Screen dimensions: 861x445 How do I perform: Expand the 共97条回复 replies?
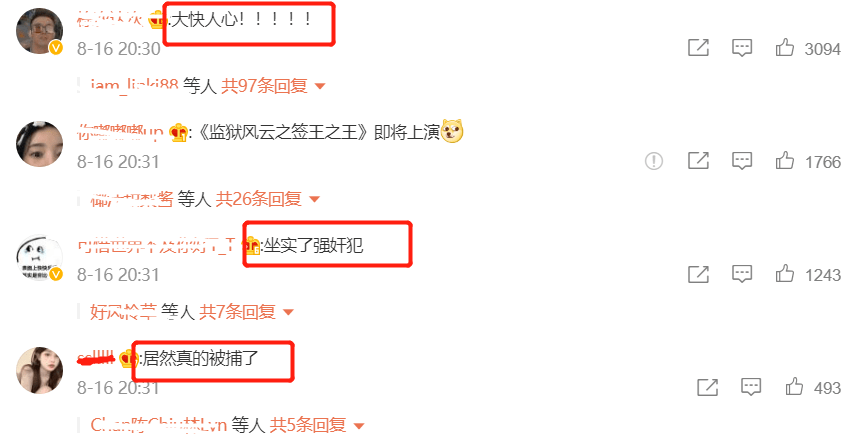coord(273,86)
